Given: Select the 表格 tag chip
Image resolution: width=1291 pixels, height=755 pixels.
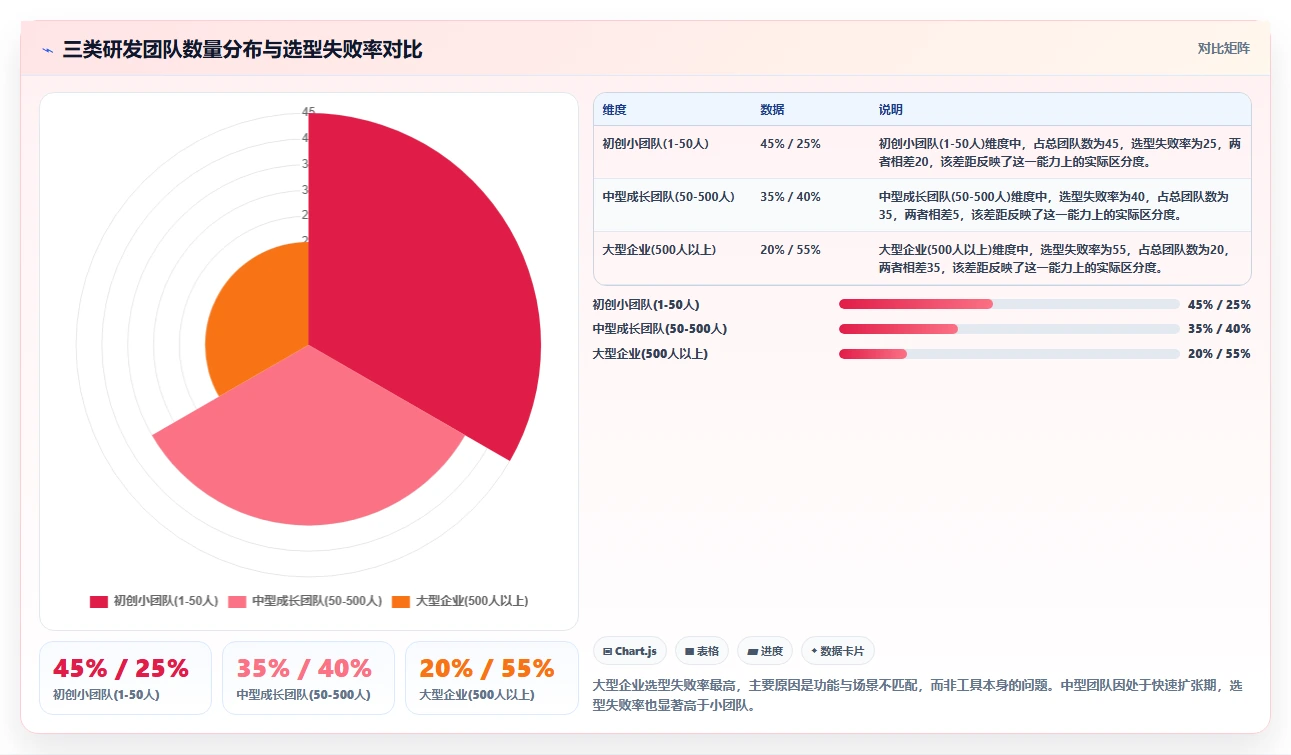Looking at the screenshot, I should (703, 651).
